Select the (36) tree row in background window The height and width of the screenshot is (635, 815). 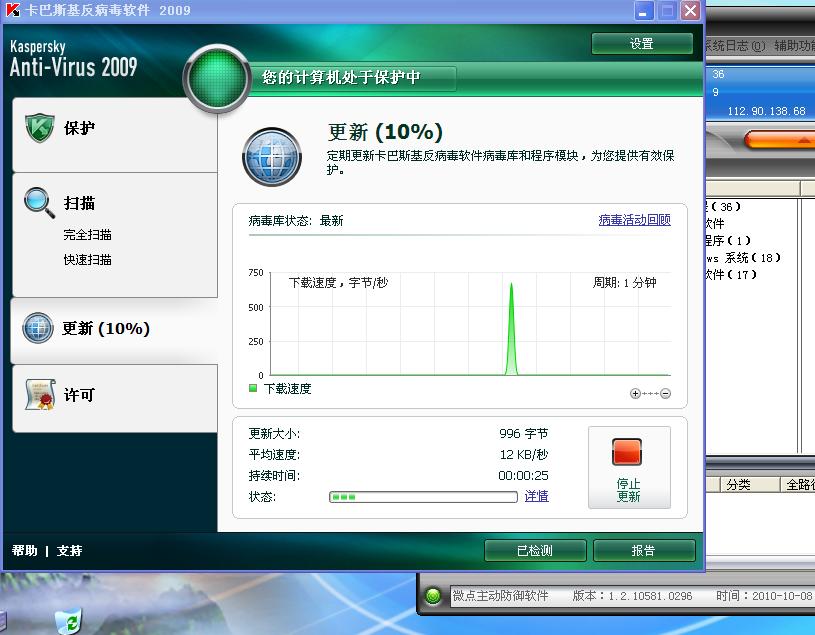point(724,207)
